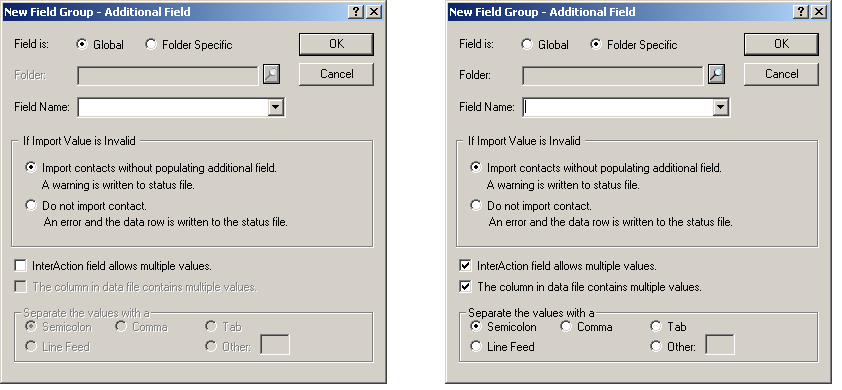Viewport: 842px width, 390px height.
Task: Click OK button in left dialog
Action: click(x=336, y=45)
